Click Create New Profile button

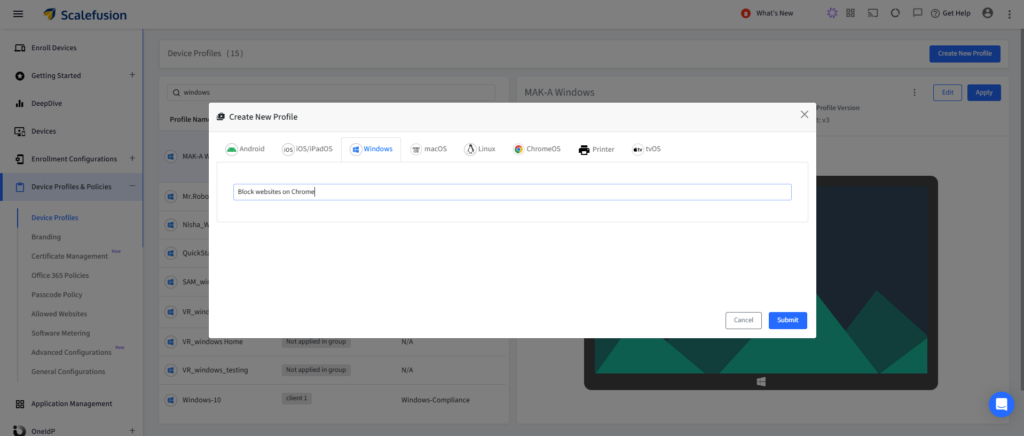(x=965, y=54)
